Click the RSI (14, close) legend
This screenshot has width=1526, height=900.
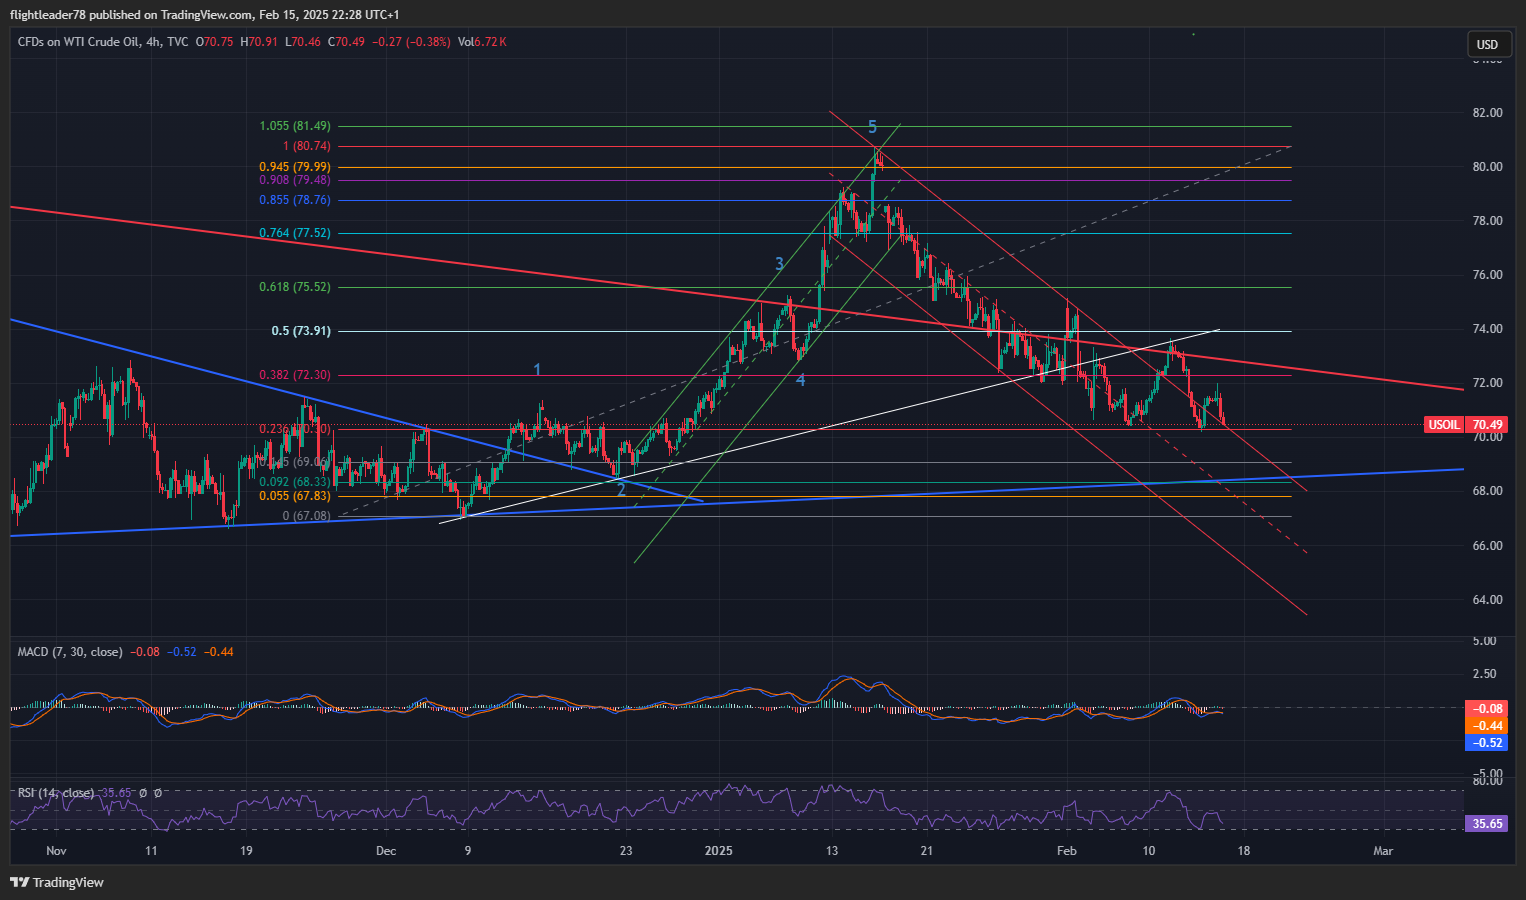(x=56, y=793)
